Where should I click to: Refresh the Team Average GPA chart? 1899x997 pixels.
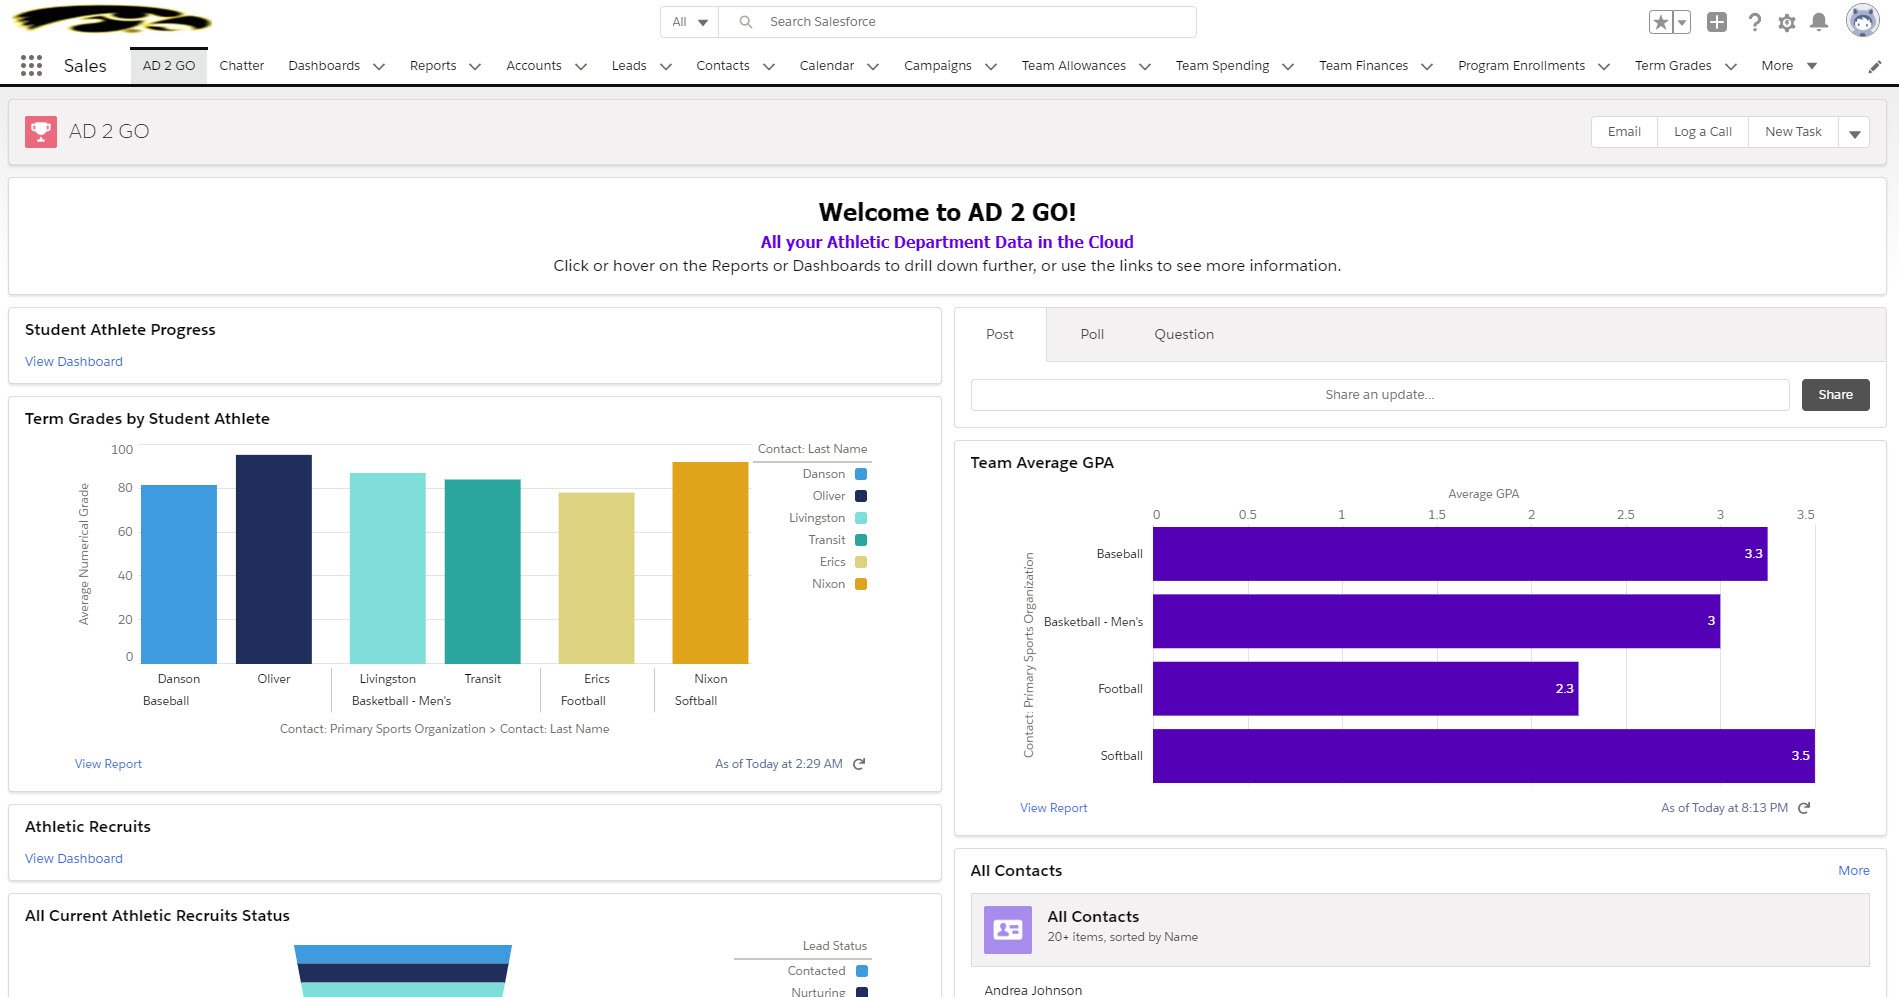pos(1804,808)
